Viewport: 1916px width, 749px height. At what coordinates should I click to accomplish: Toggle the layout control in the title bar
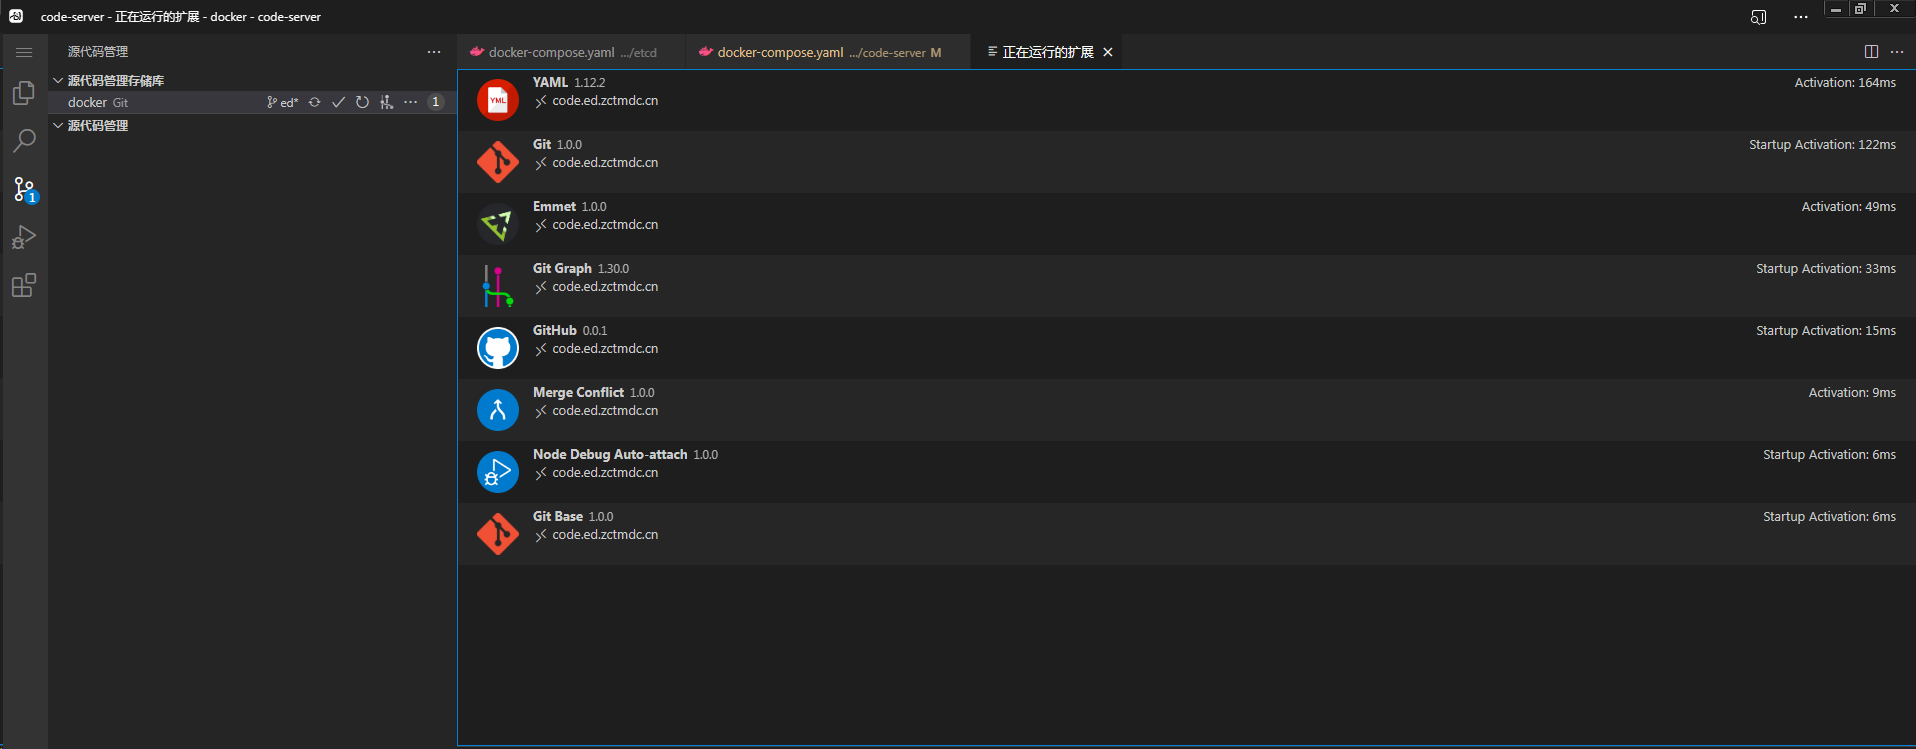(x=1759, y=17)
